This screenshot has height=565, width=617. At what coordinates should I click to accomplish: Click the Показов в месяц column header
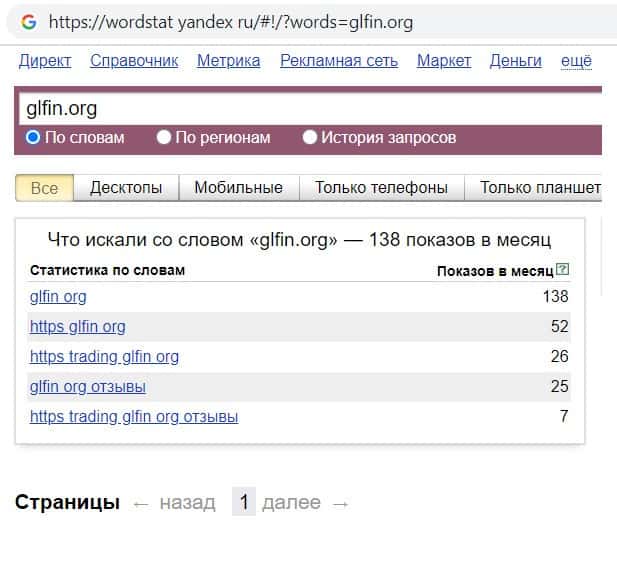[x=495, y=271]
